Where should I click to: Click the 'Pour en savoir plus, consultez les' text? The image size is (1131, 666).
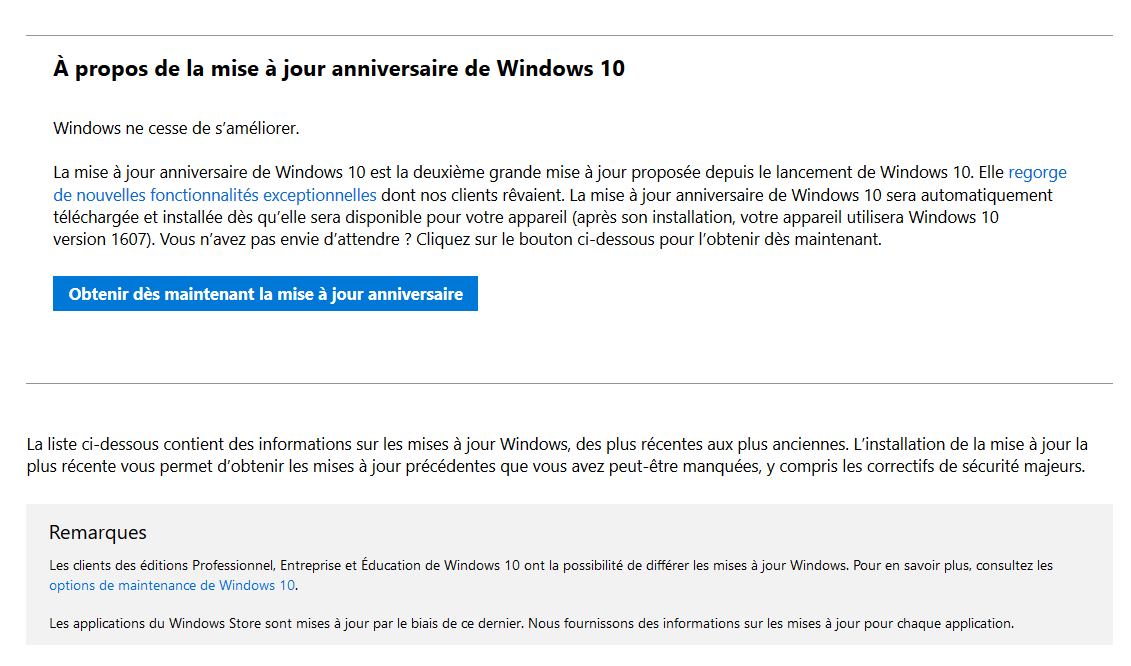(953, 565)
